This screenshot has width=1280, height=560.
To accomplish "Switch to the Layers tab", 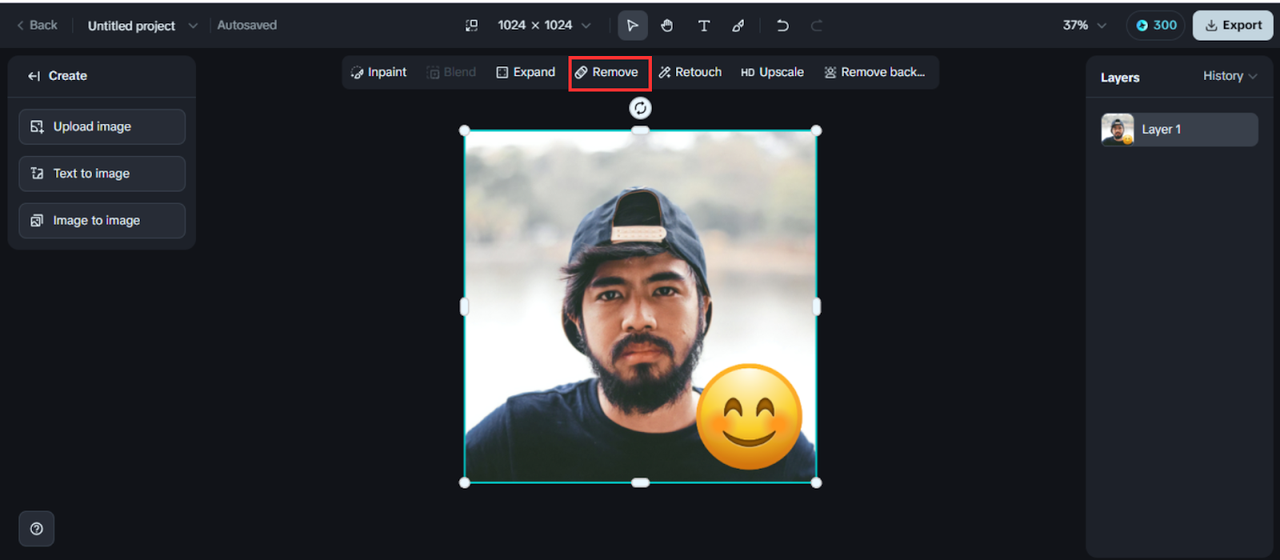I will (x=1120, y=77).
